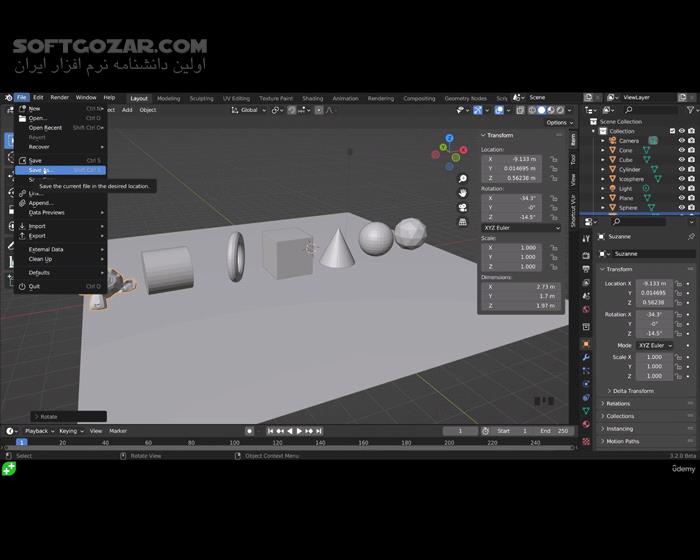Toggle viewport visibility of Cube
The image size is (700, 560).
click(x=682, y=160)
